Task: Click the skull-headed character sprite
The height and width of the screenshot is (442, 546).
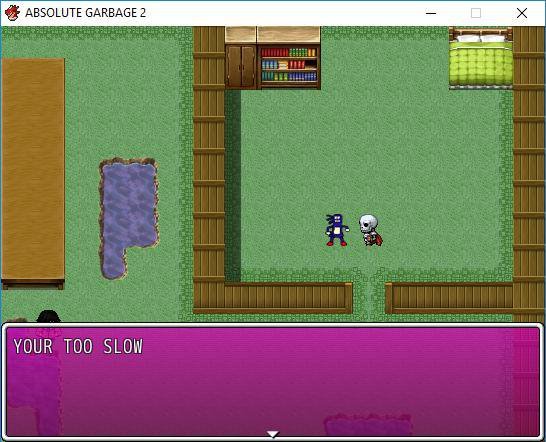Action: pyautogui.click(x=370, y=230)
